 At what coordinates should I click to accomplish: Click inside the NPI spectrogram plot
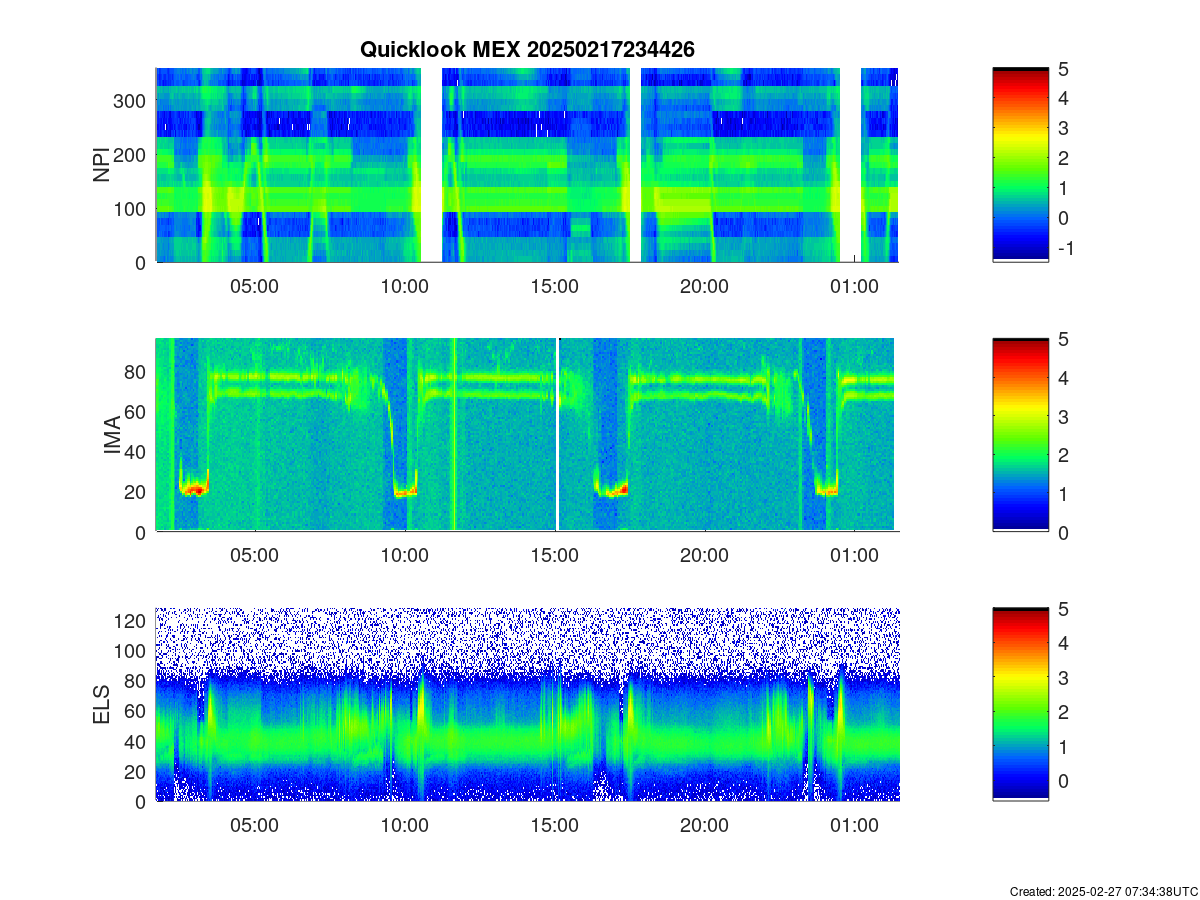click(527, 165)
